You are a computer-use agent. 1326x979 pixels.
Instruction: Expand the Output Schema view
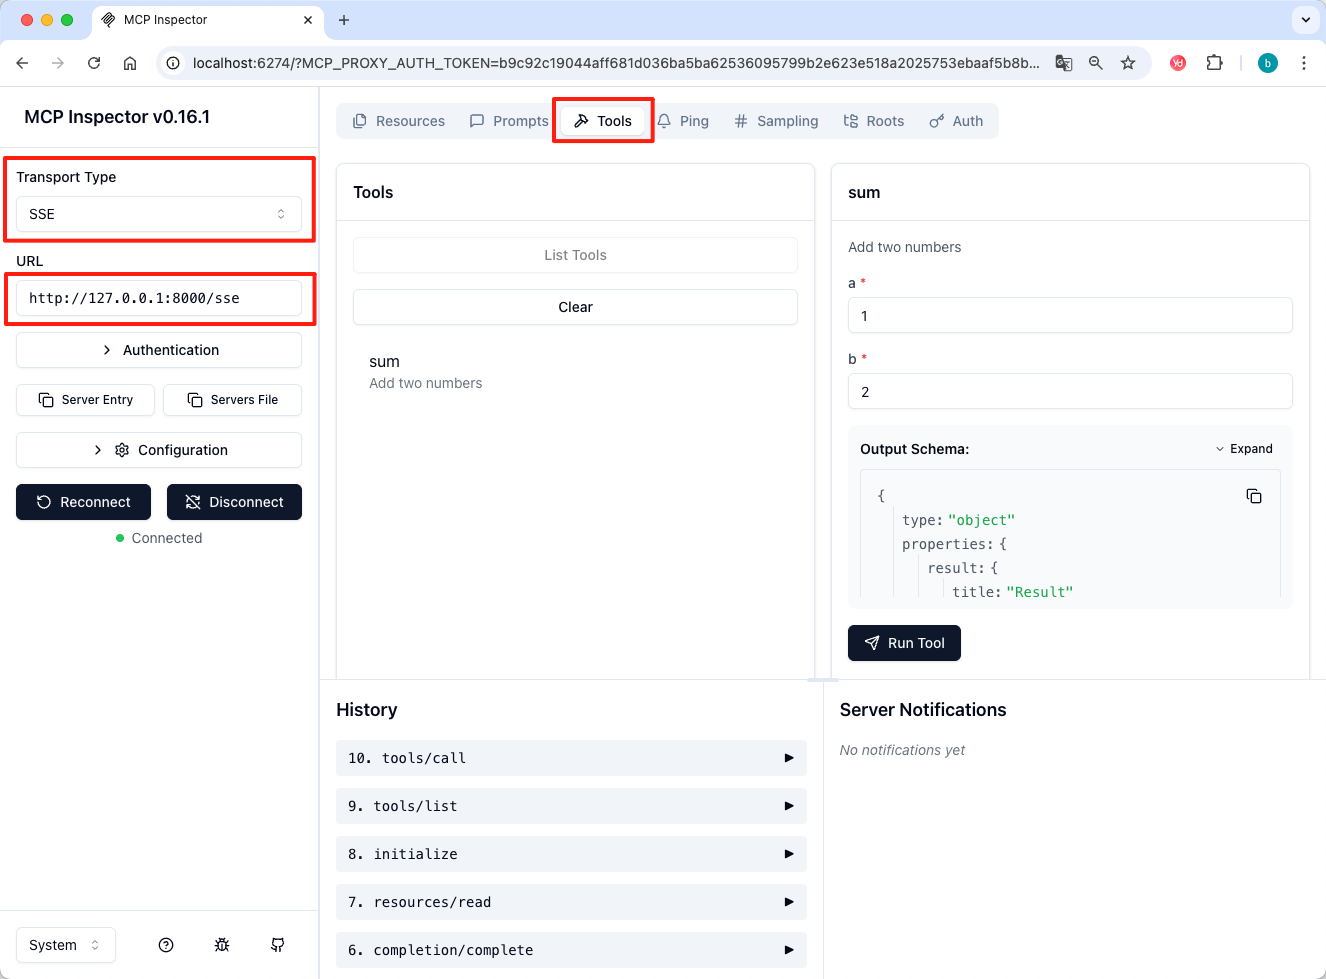(1244, 449)
